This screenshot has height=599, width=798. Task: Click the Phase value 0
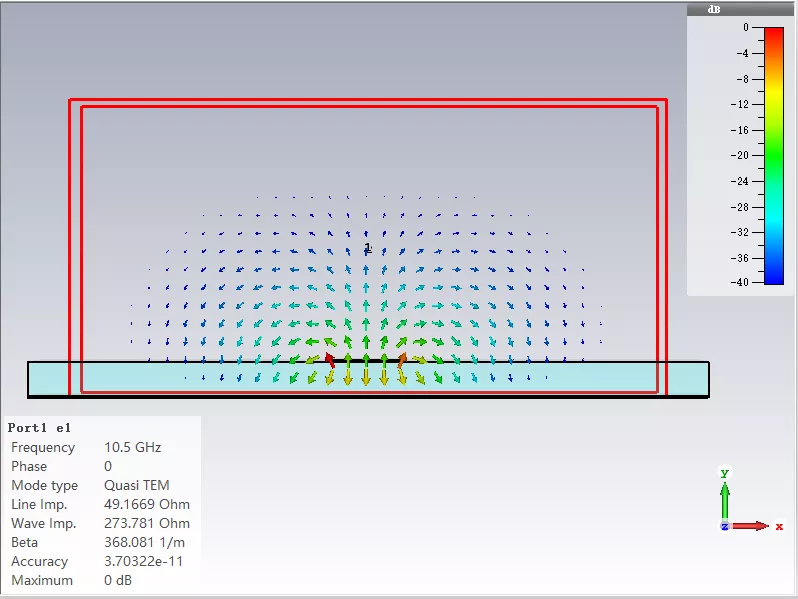(x=107, y=466)
